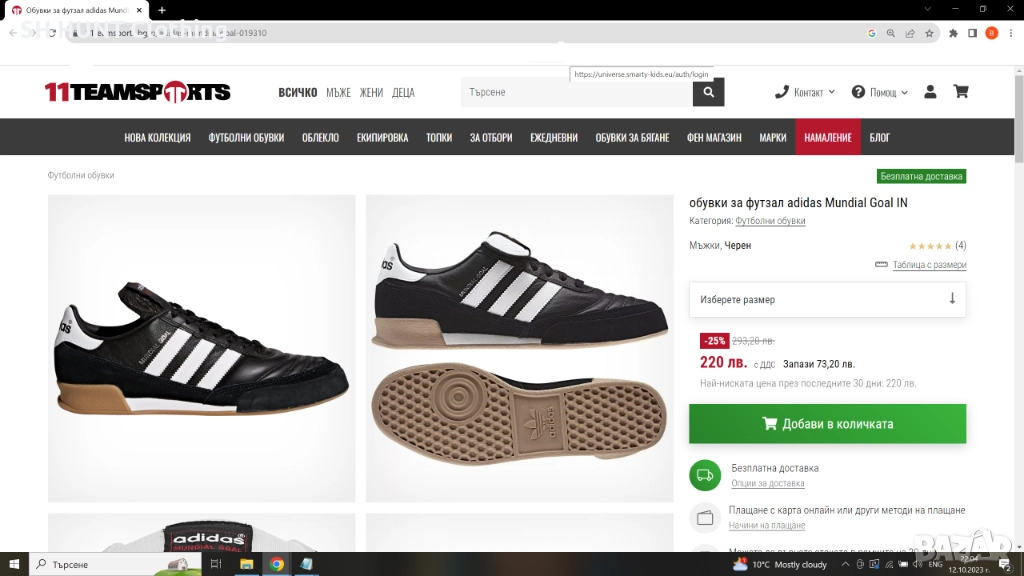Select ФУТБОЛНИ ОБУВКИ in navigation bar
Image resolution: width=1024 pixels, height=576 pixels.
[246, 137]
